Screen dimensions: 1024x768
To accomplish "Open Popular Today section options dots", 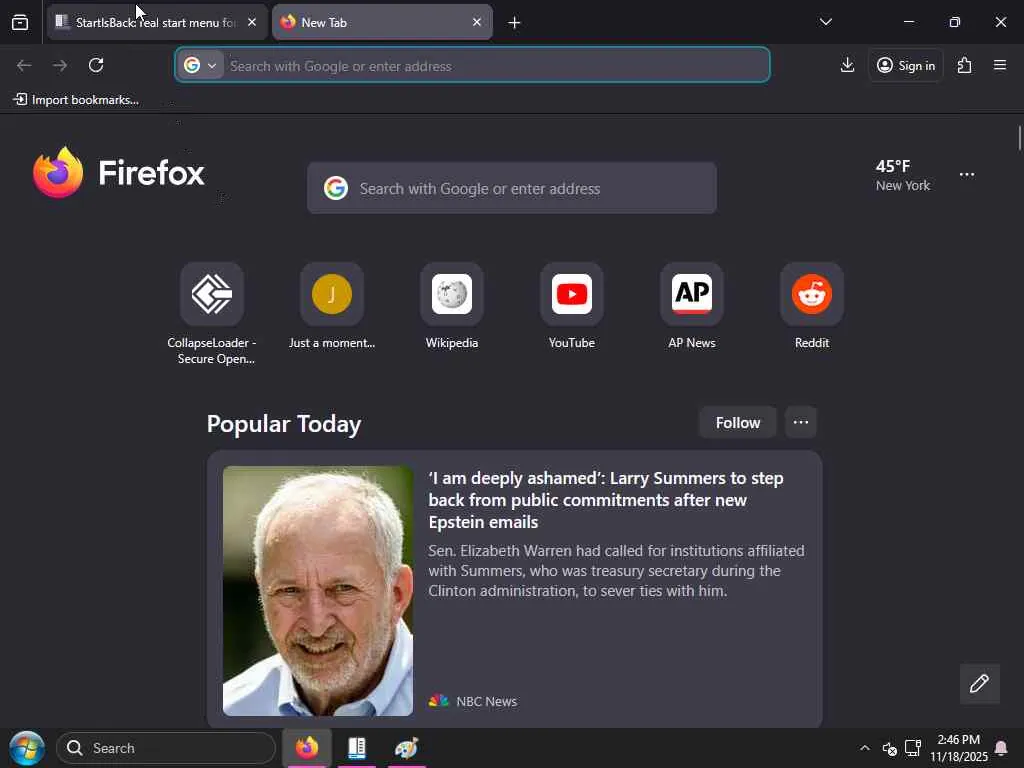I will tap(801, 423).
